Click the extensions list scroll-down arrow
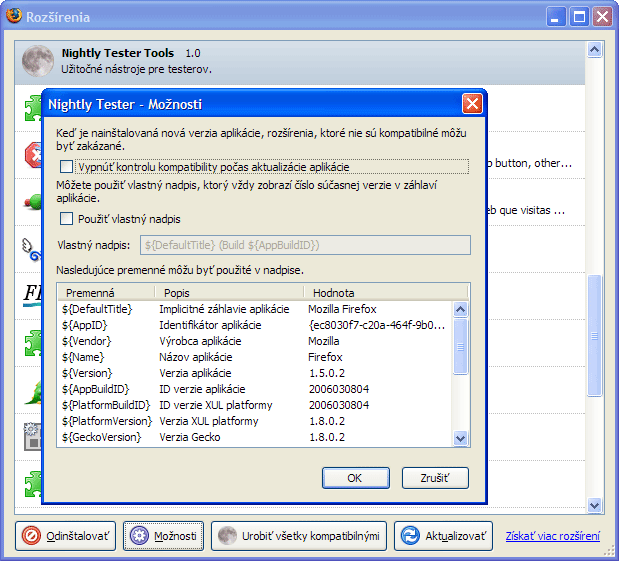 pyautogui.click(x=595, y=505)
